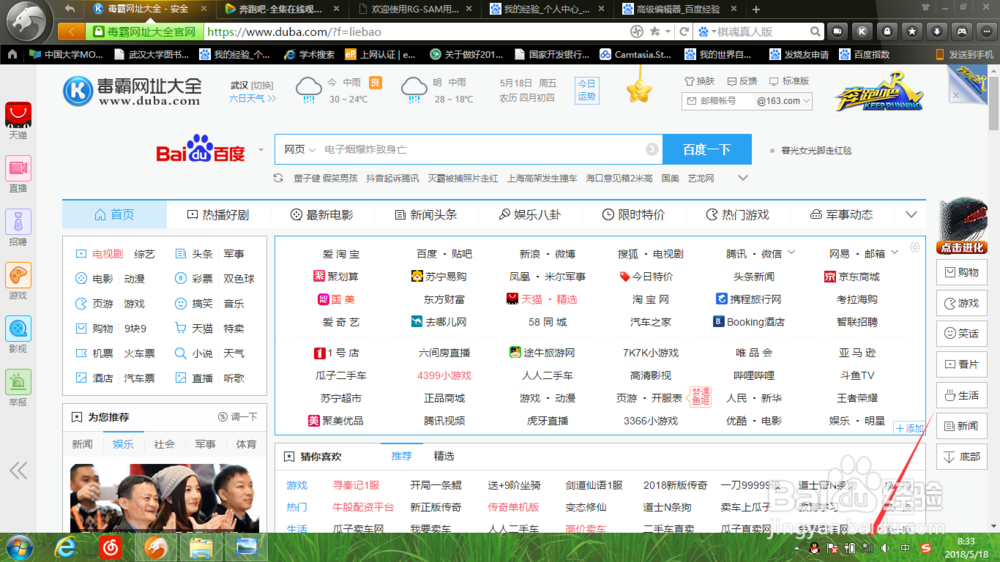
Task: Select the 热播好剧 navigation tab
Action: coord(217,215)
